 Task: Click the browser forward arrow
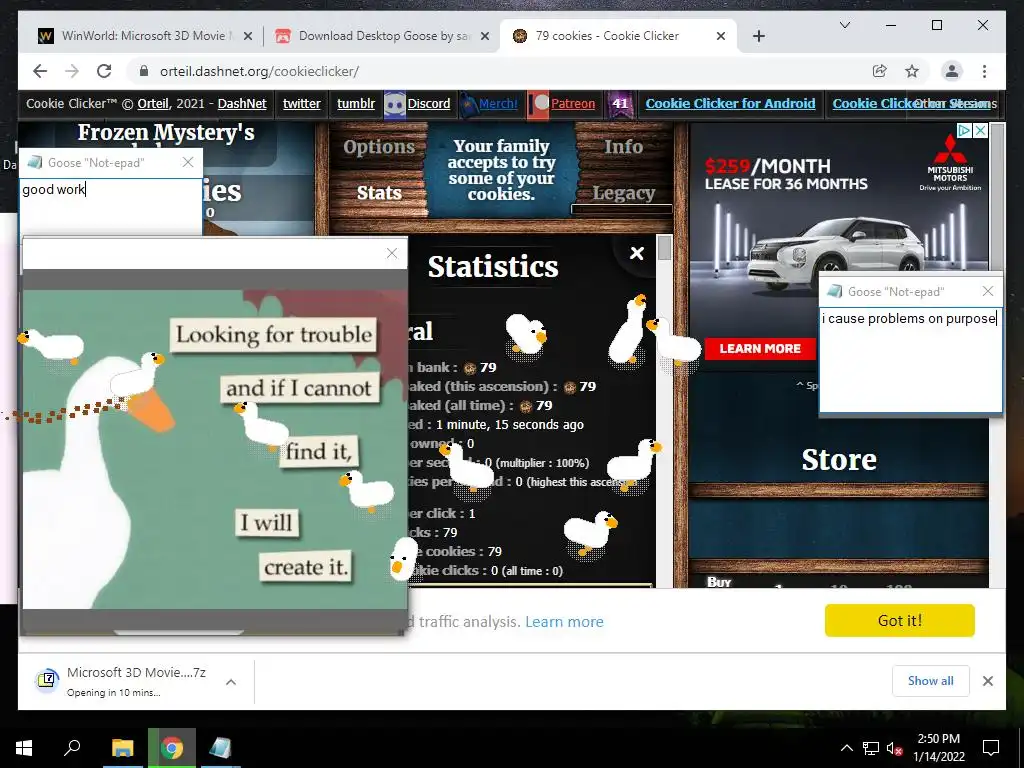(72, 71)
